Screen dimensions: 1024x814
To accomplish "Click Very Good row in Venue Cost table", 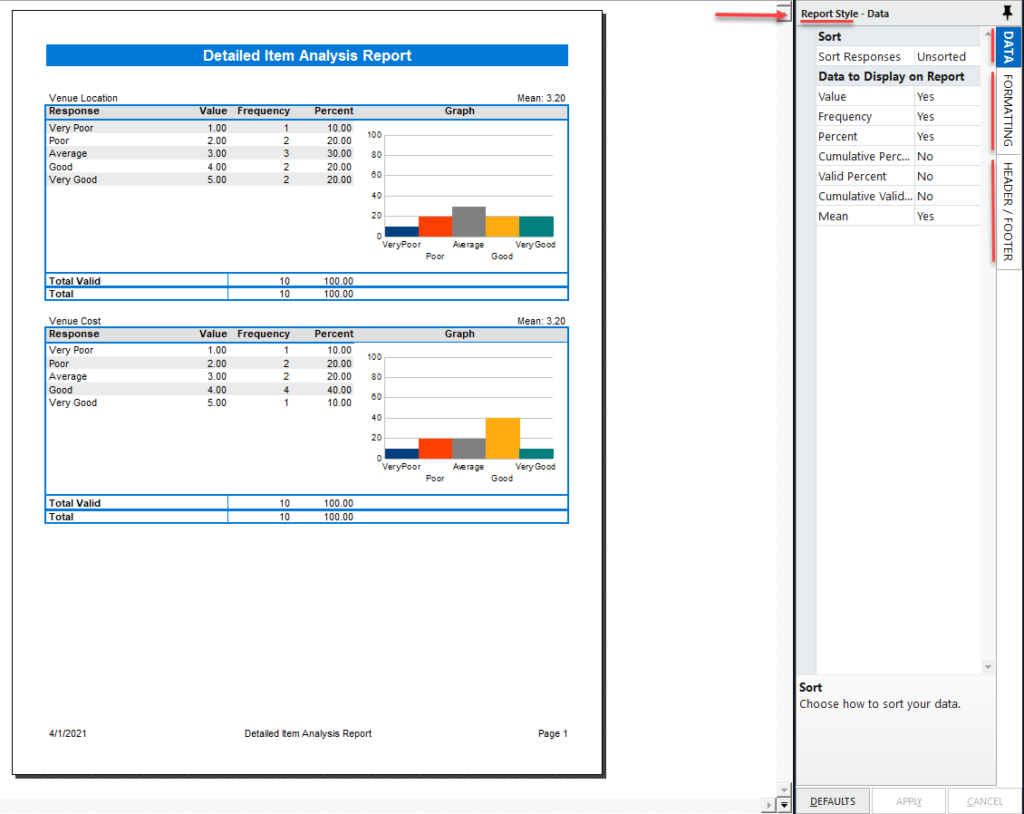I will (x=200, y=403).
